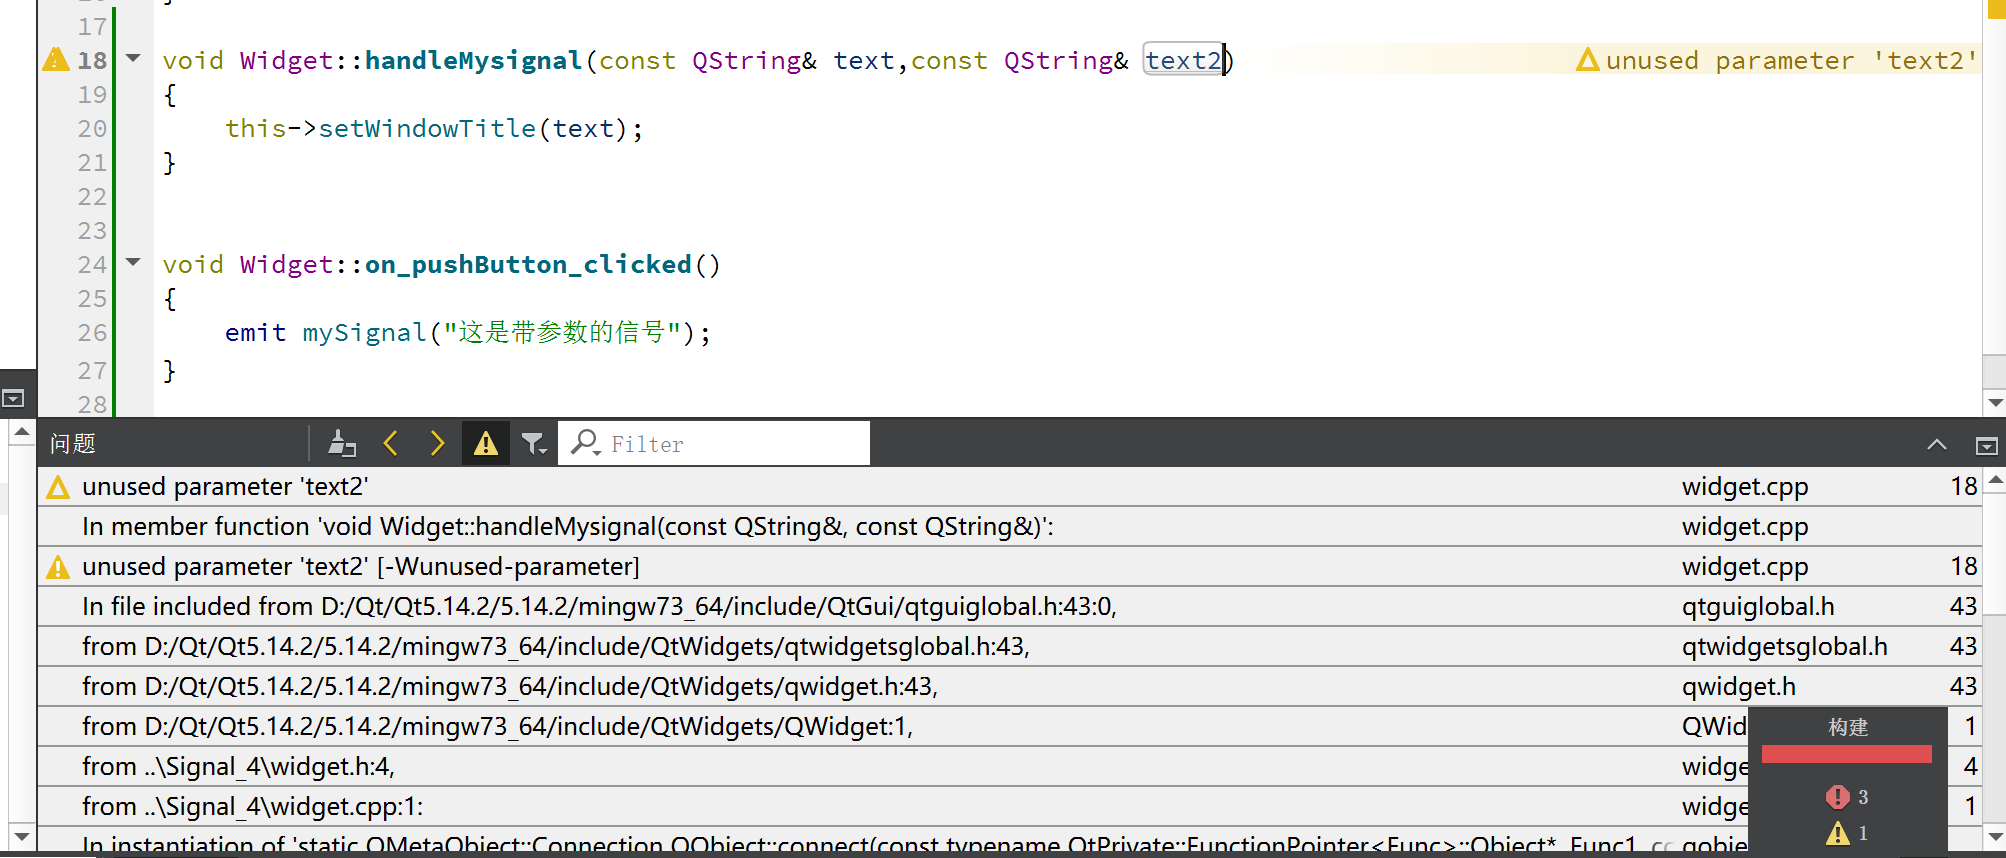
Task: Click the warning icon beside line 18
Action: 56,60
